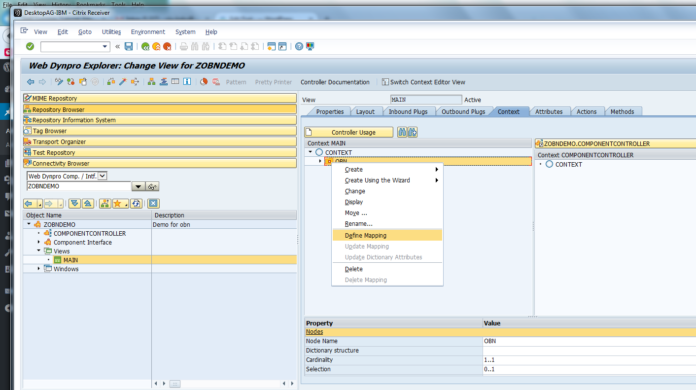Switch to the Methods tab

coord(622,112)
